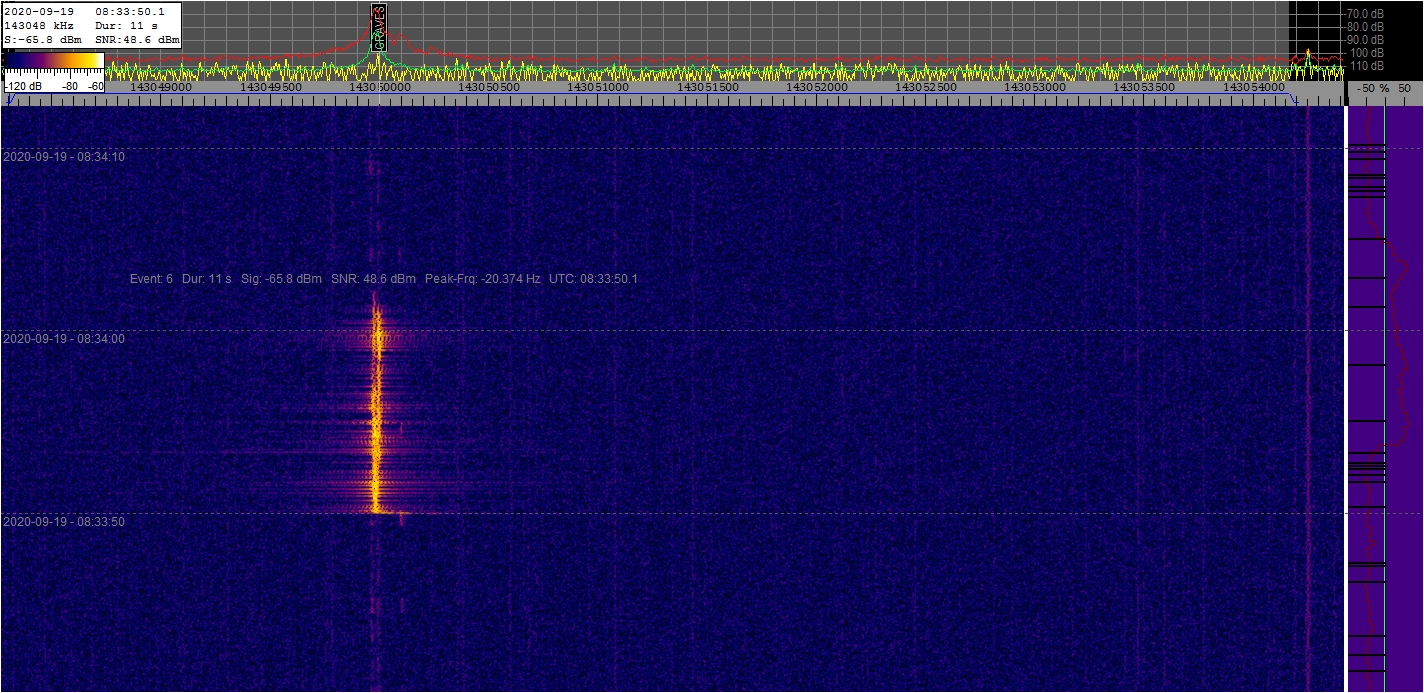This screenshot has width=1424, height=693.
Task: Click the '-50 % 50' percent scale header
Action: 1385,88
